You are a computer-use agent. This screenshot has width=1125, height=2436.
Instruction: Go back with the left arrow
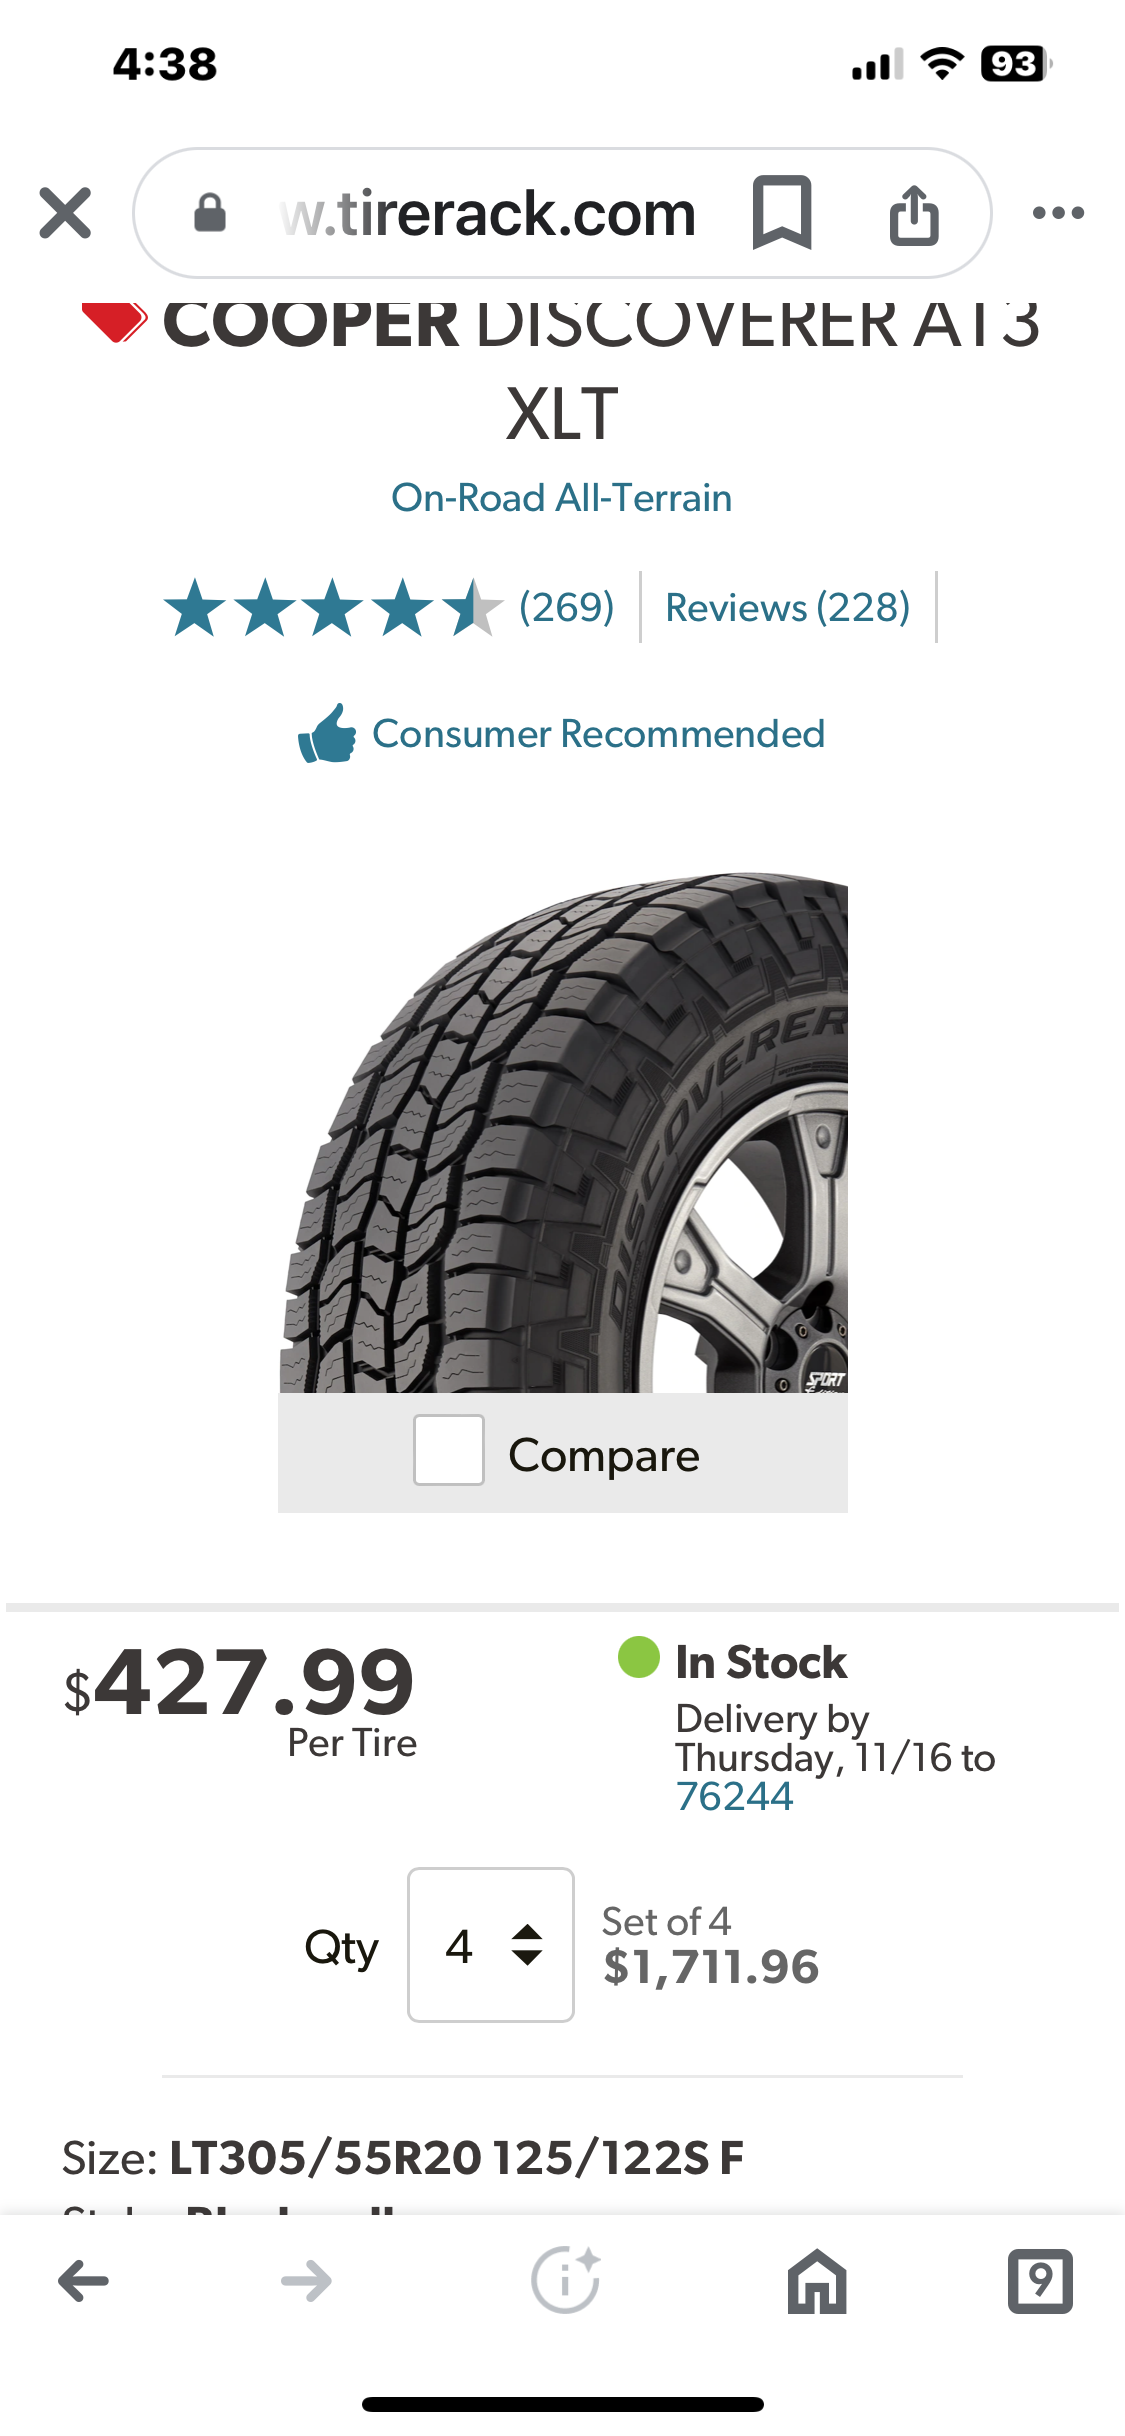click(x=84, y=2281)
